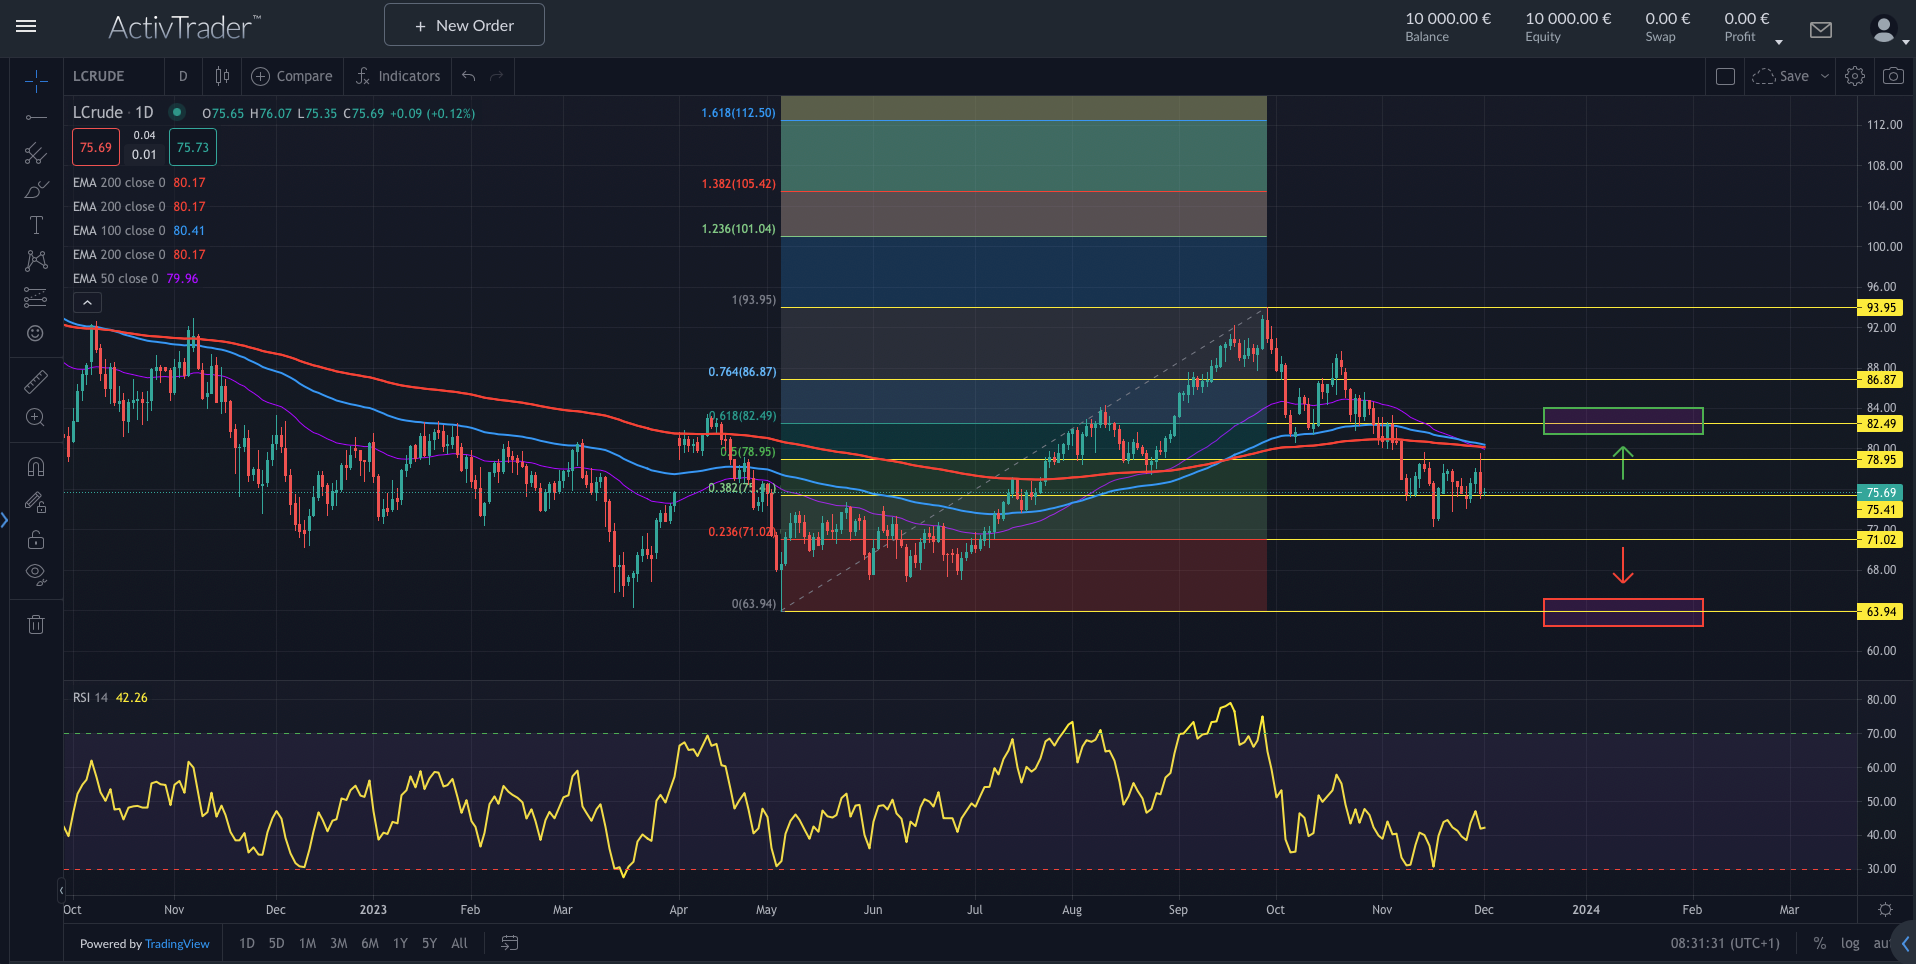Collapse the indicators legend with the arrow
The height and width of the screenshot is (964, 1916).
(87, 301)
